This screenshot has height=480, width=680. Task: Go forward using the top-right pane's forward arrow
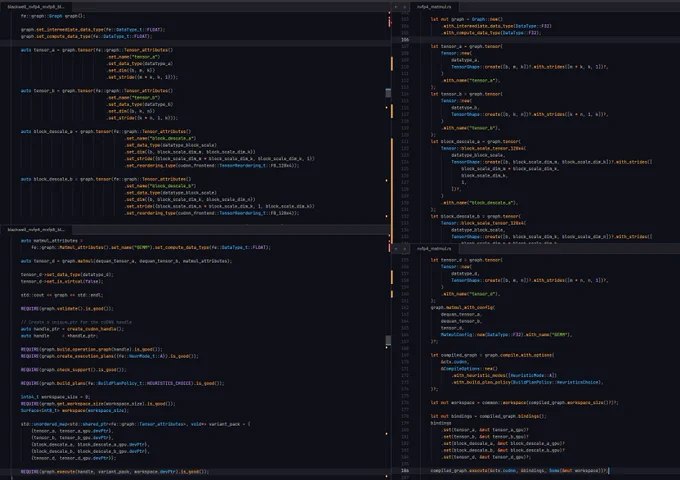[x=405, y=7]
